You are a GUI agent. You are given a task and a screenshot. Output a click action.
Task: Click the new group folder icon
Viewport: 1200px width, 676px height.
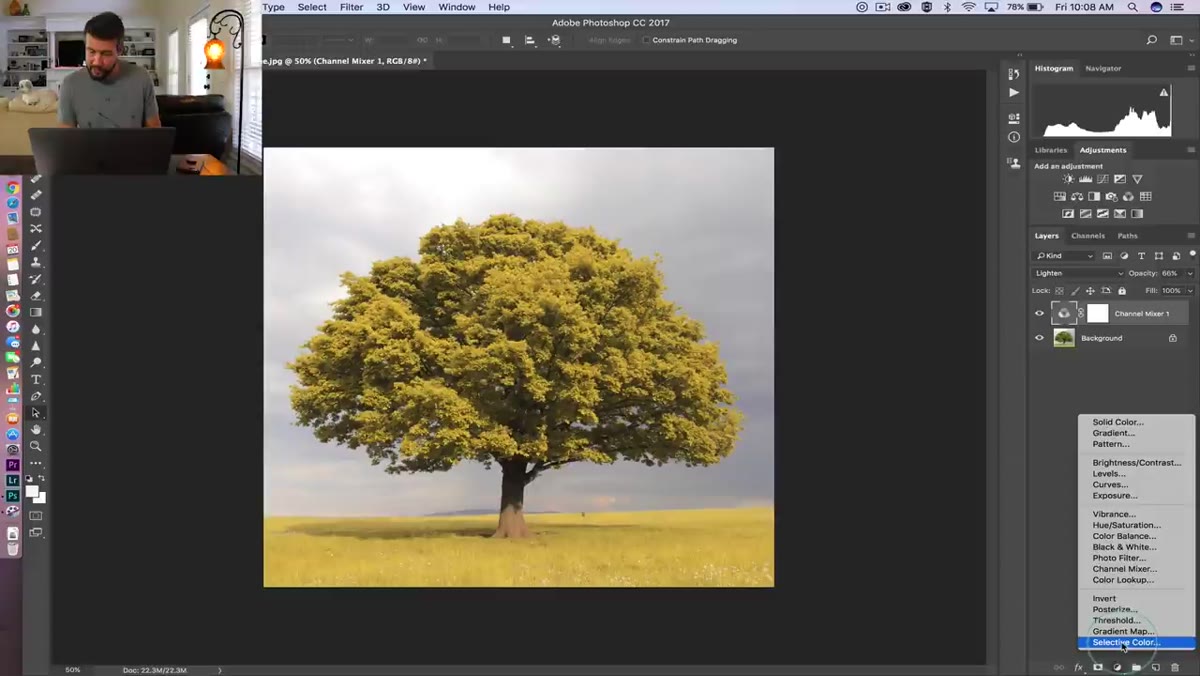(1136, 667)
